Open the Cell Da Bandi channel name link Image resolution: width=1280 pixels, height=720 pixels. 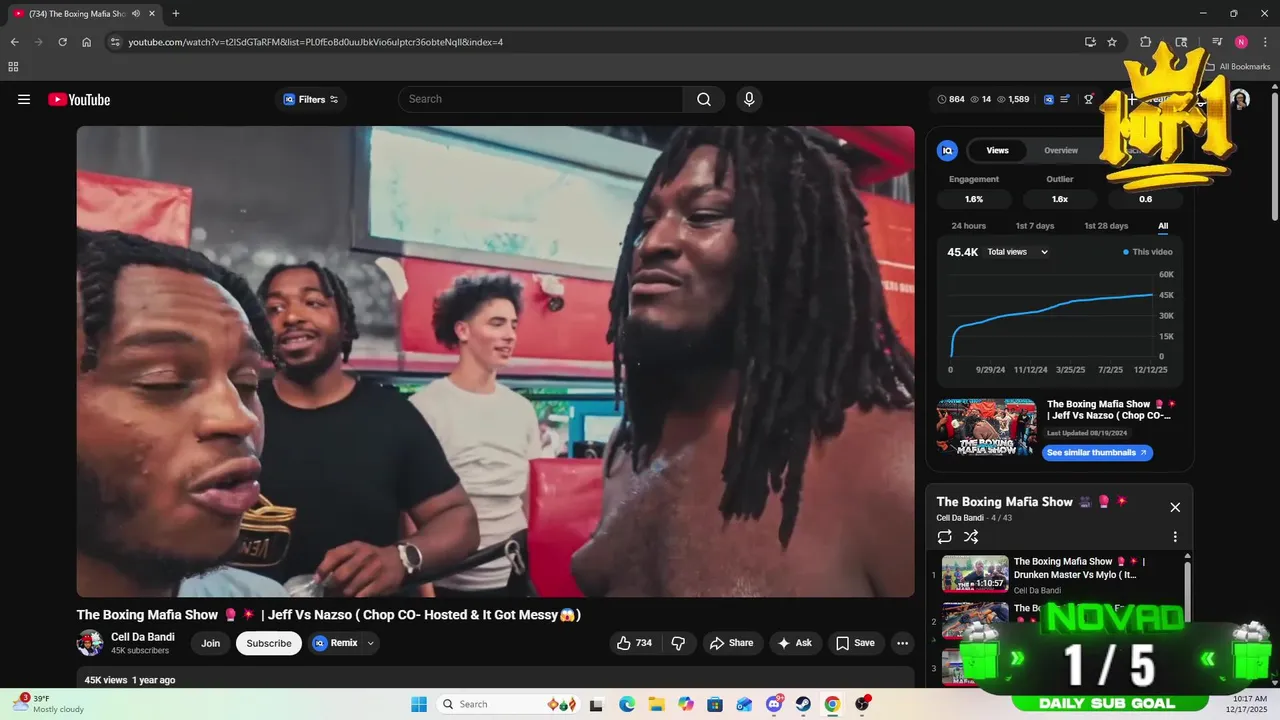(x=143, y=637)
